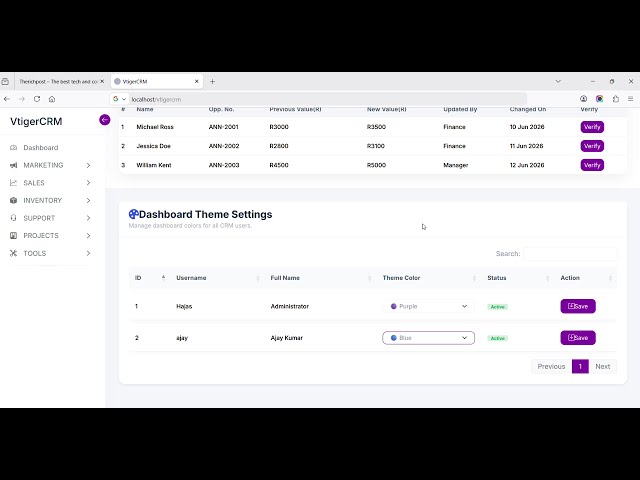Open MARKETING menu label
Screen dimensions: 640x480
[x=43, y=165]
